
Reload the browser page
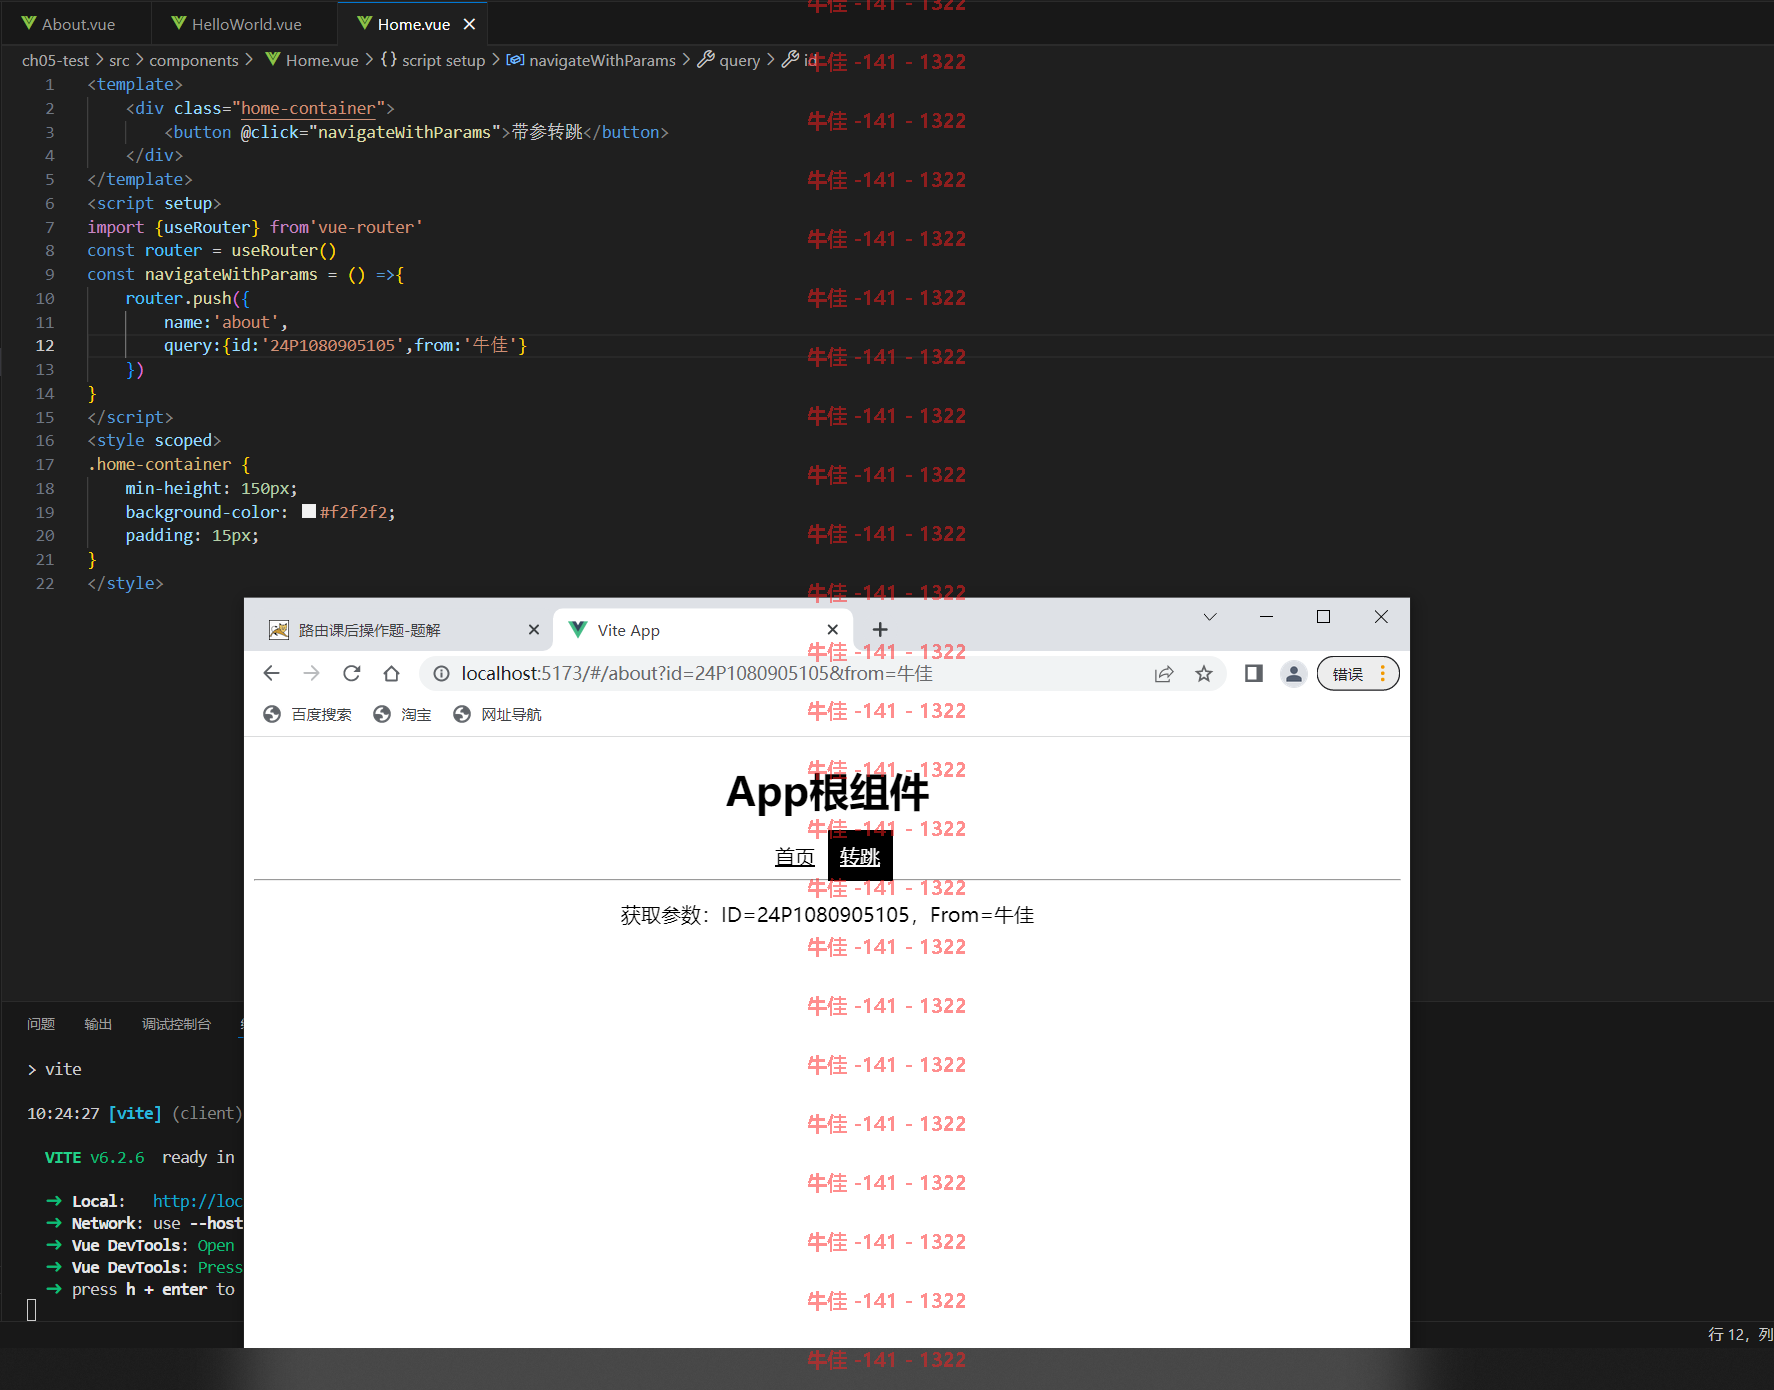click(351, 674)
